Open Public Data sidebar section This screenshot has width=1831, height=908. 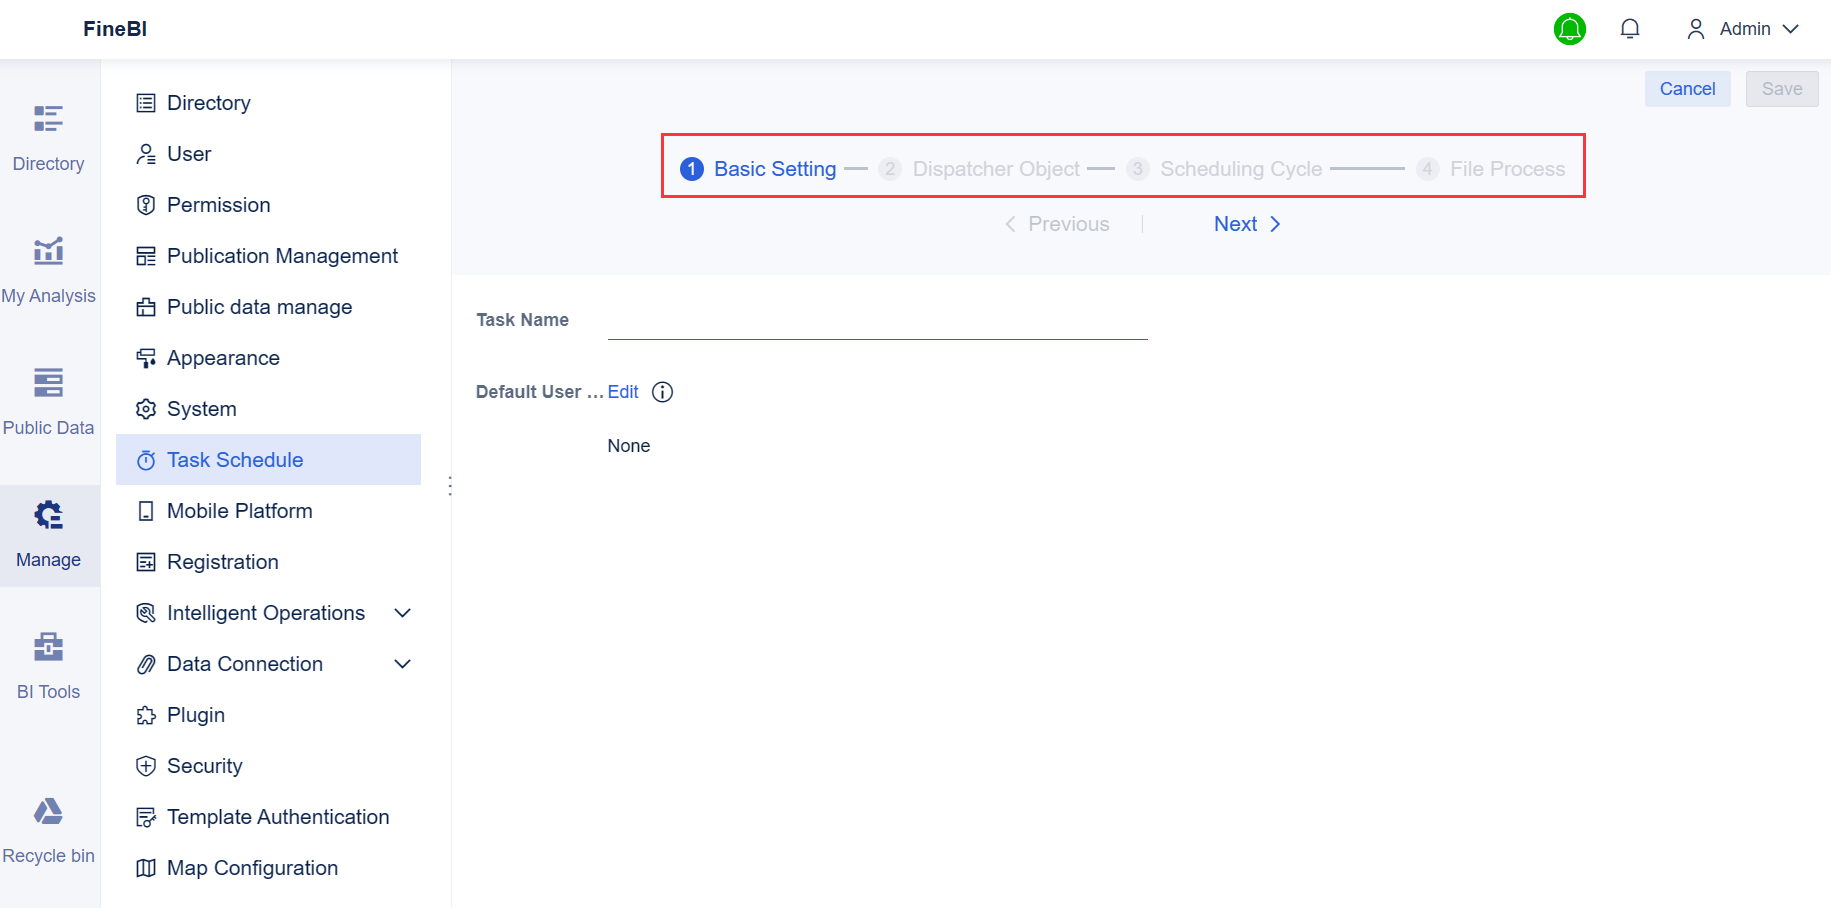tap(48, 401)
